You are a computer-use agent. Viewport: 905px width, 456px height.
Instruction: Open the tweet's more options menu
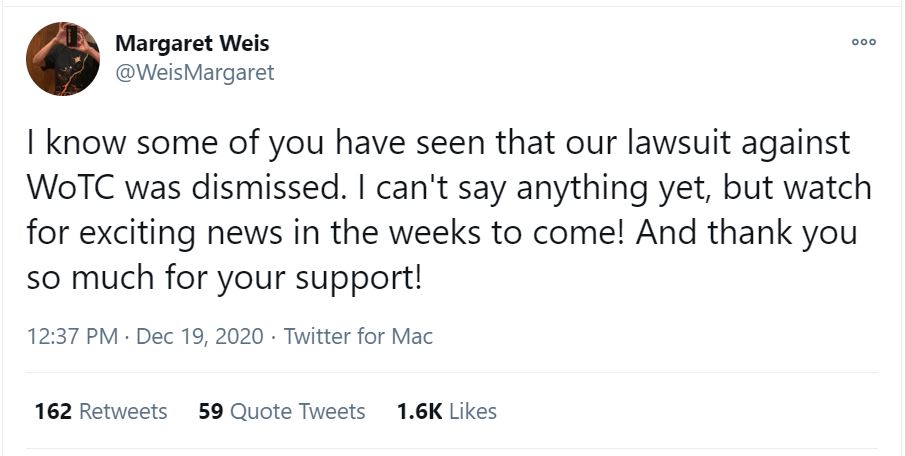(863, 43)
